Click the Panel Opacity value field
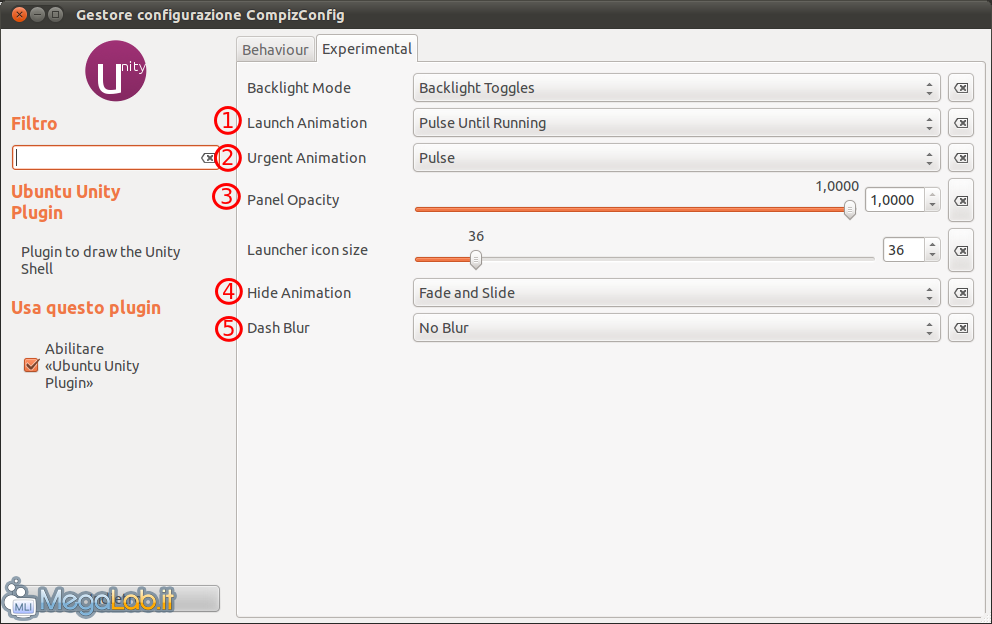The width and height of the screenshot is (992, 624). (x=895, y=200)
